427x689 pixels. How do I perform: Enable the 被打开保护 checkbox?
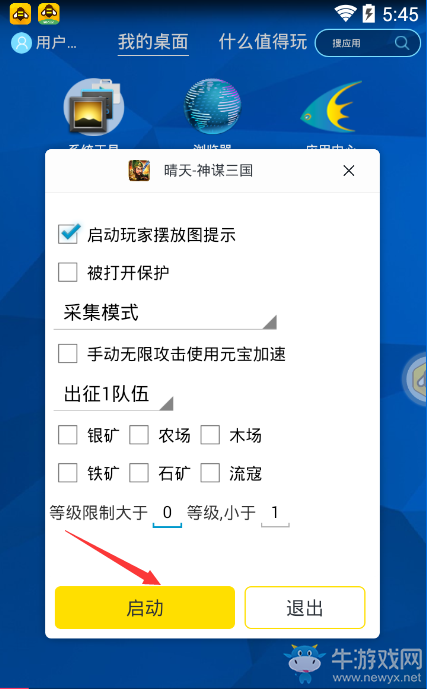click(68, 272)
